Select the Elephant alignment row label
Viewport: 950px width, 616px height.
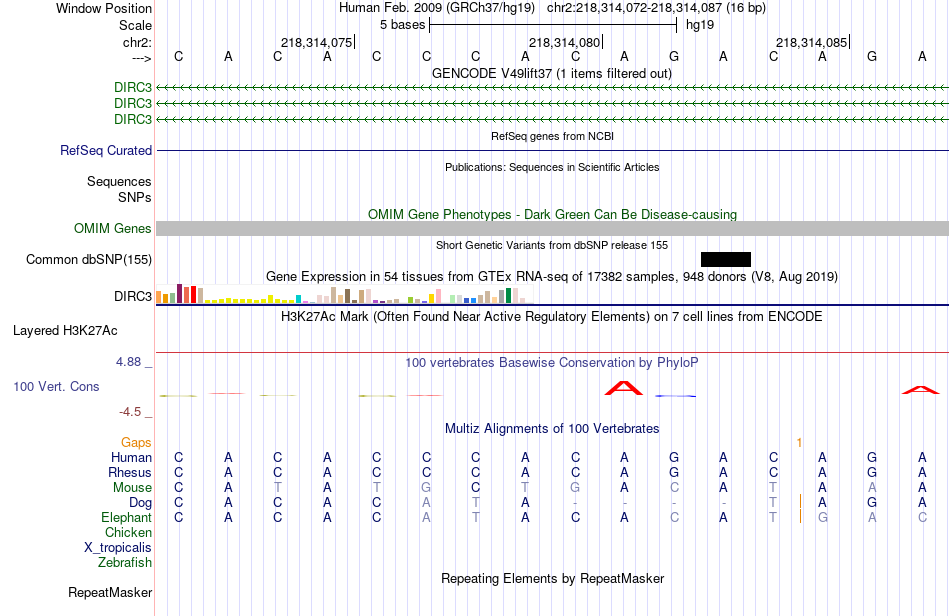127,517
